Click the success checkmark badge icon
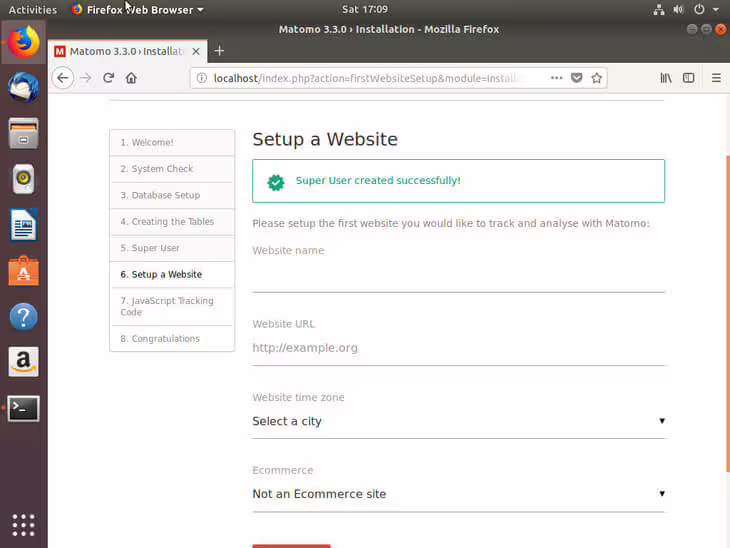 [x=276, y=183]
